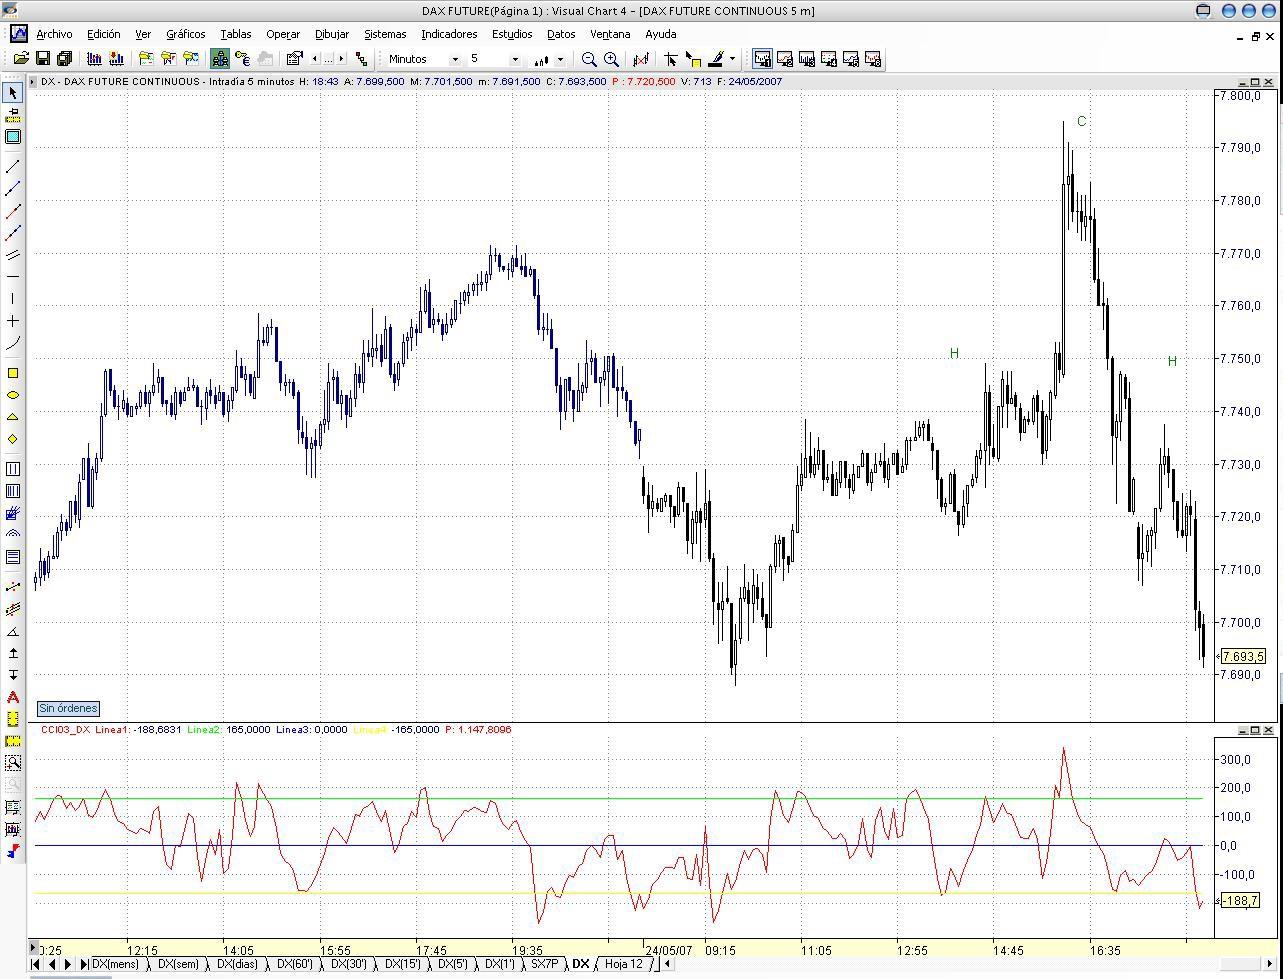Open the Sistemas menu
The height and width of the screenshot is (979, 1283).
tap(385, 34)
